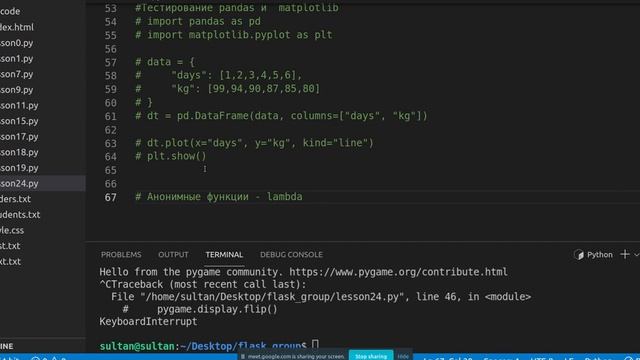Select the TERMINAL panel tab
This screenshot has height=360, width=640.
[x=224, y=255]
